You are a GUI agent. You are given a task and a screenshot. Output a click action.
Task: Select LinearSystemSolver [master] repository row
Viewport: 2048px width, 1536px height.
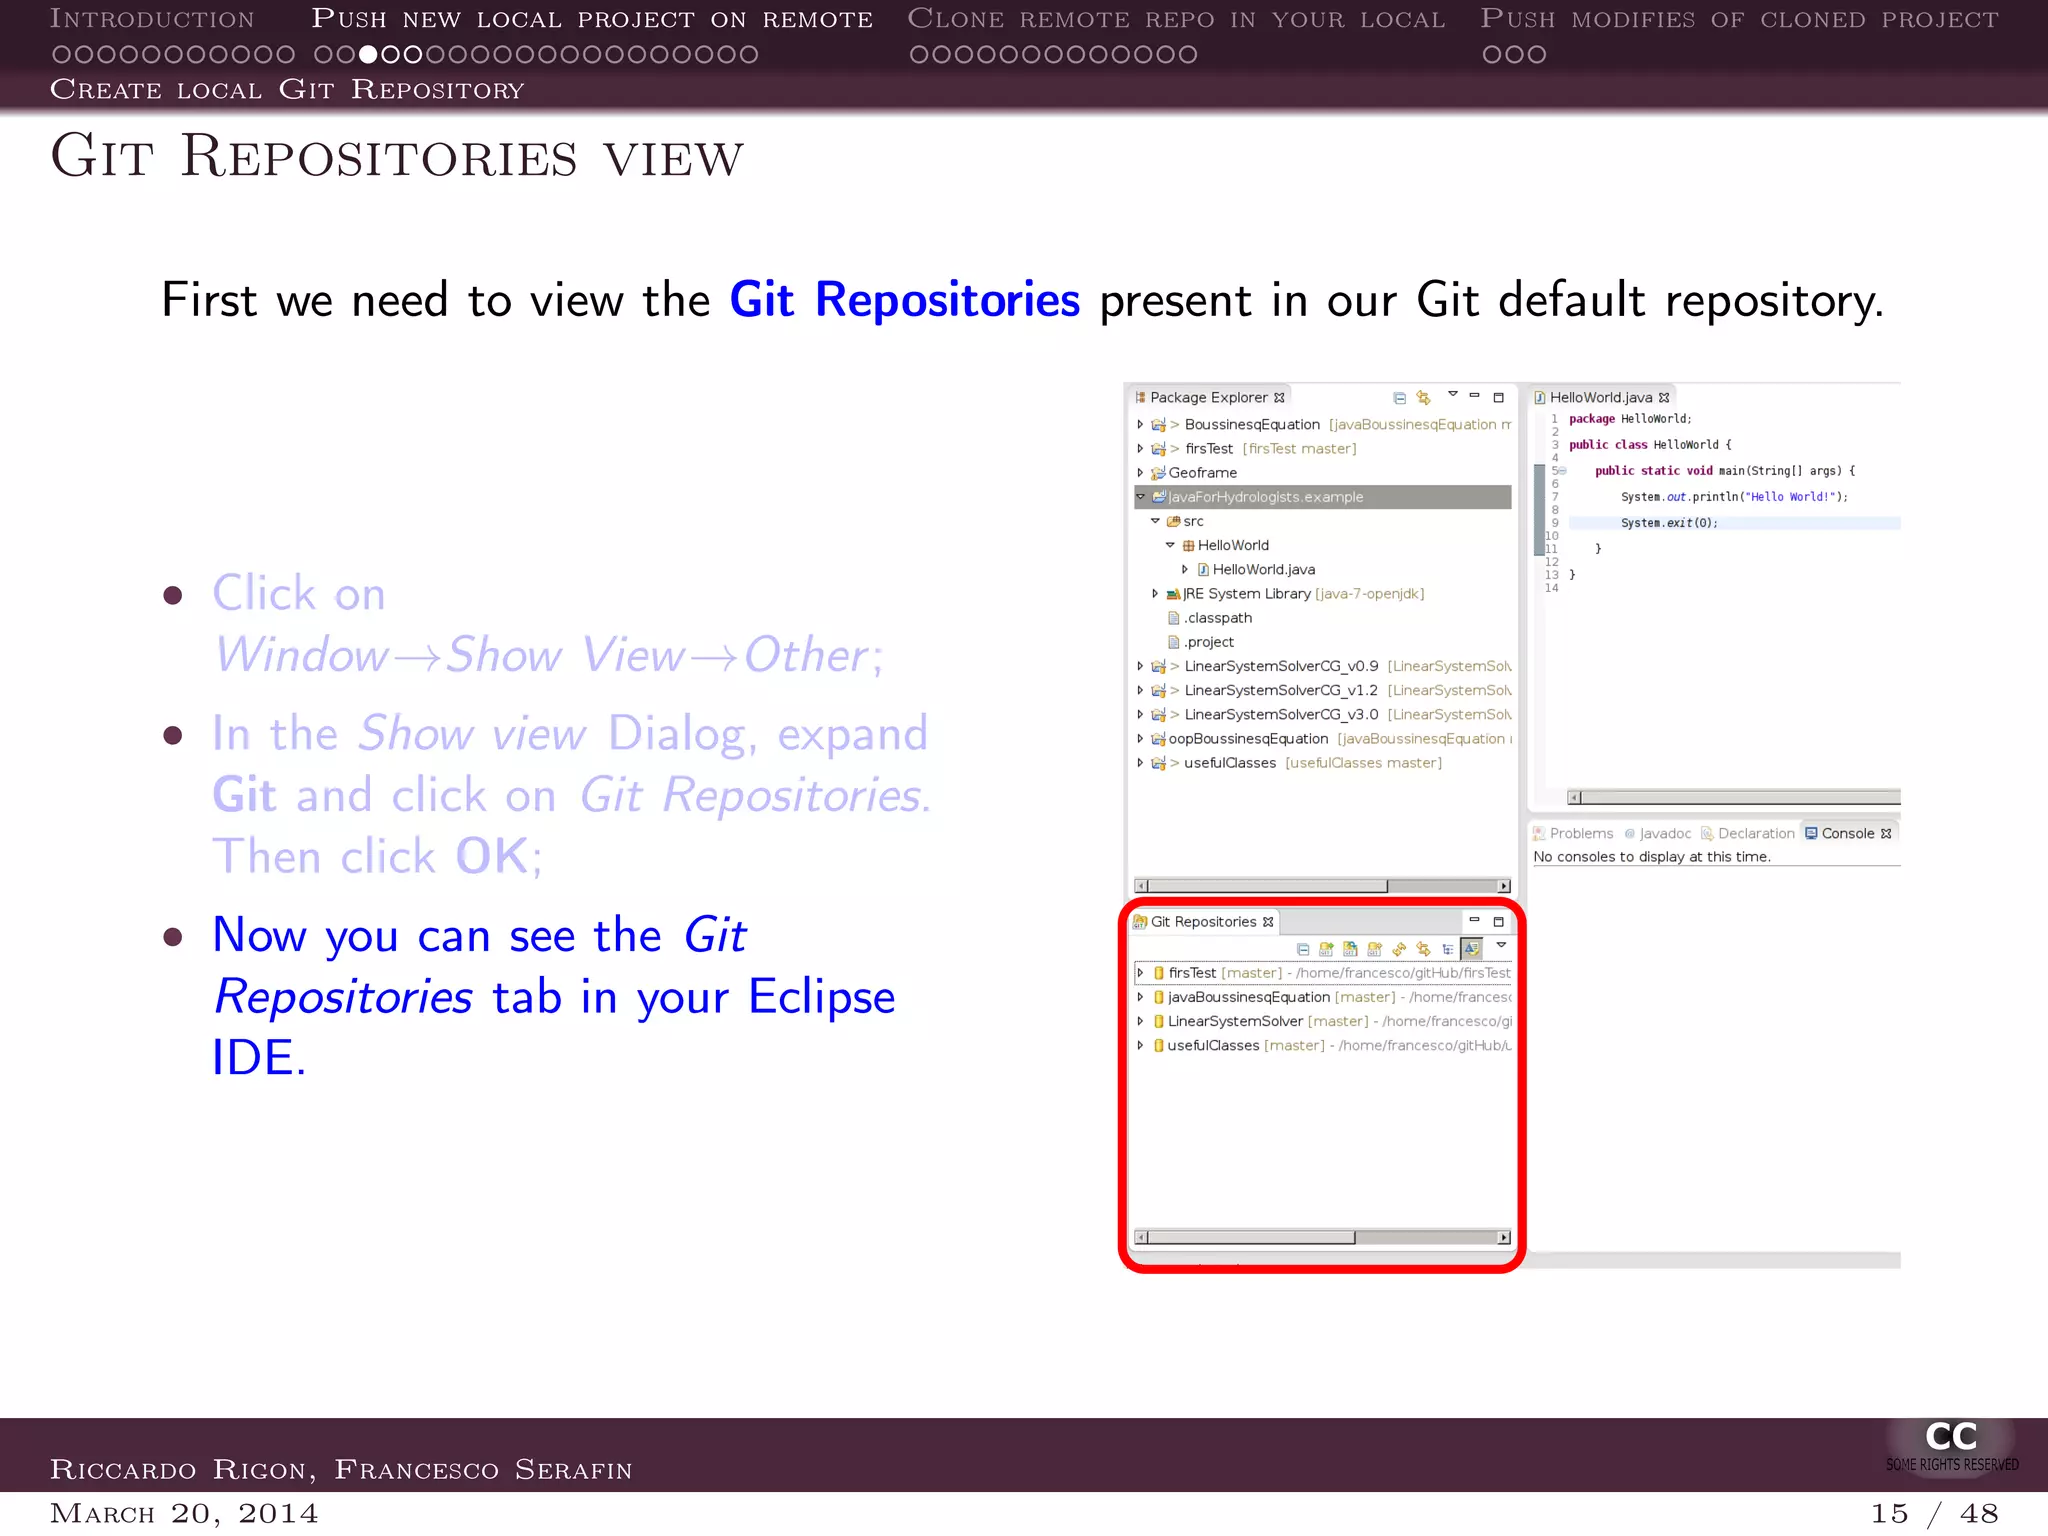(1323, 1021)
